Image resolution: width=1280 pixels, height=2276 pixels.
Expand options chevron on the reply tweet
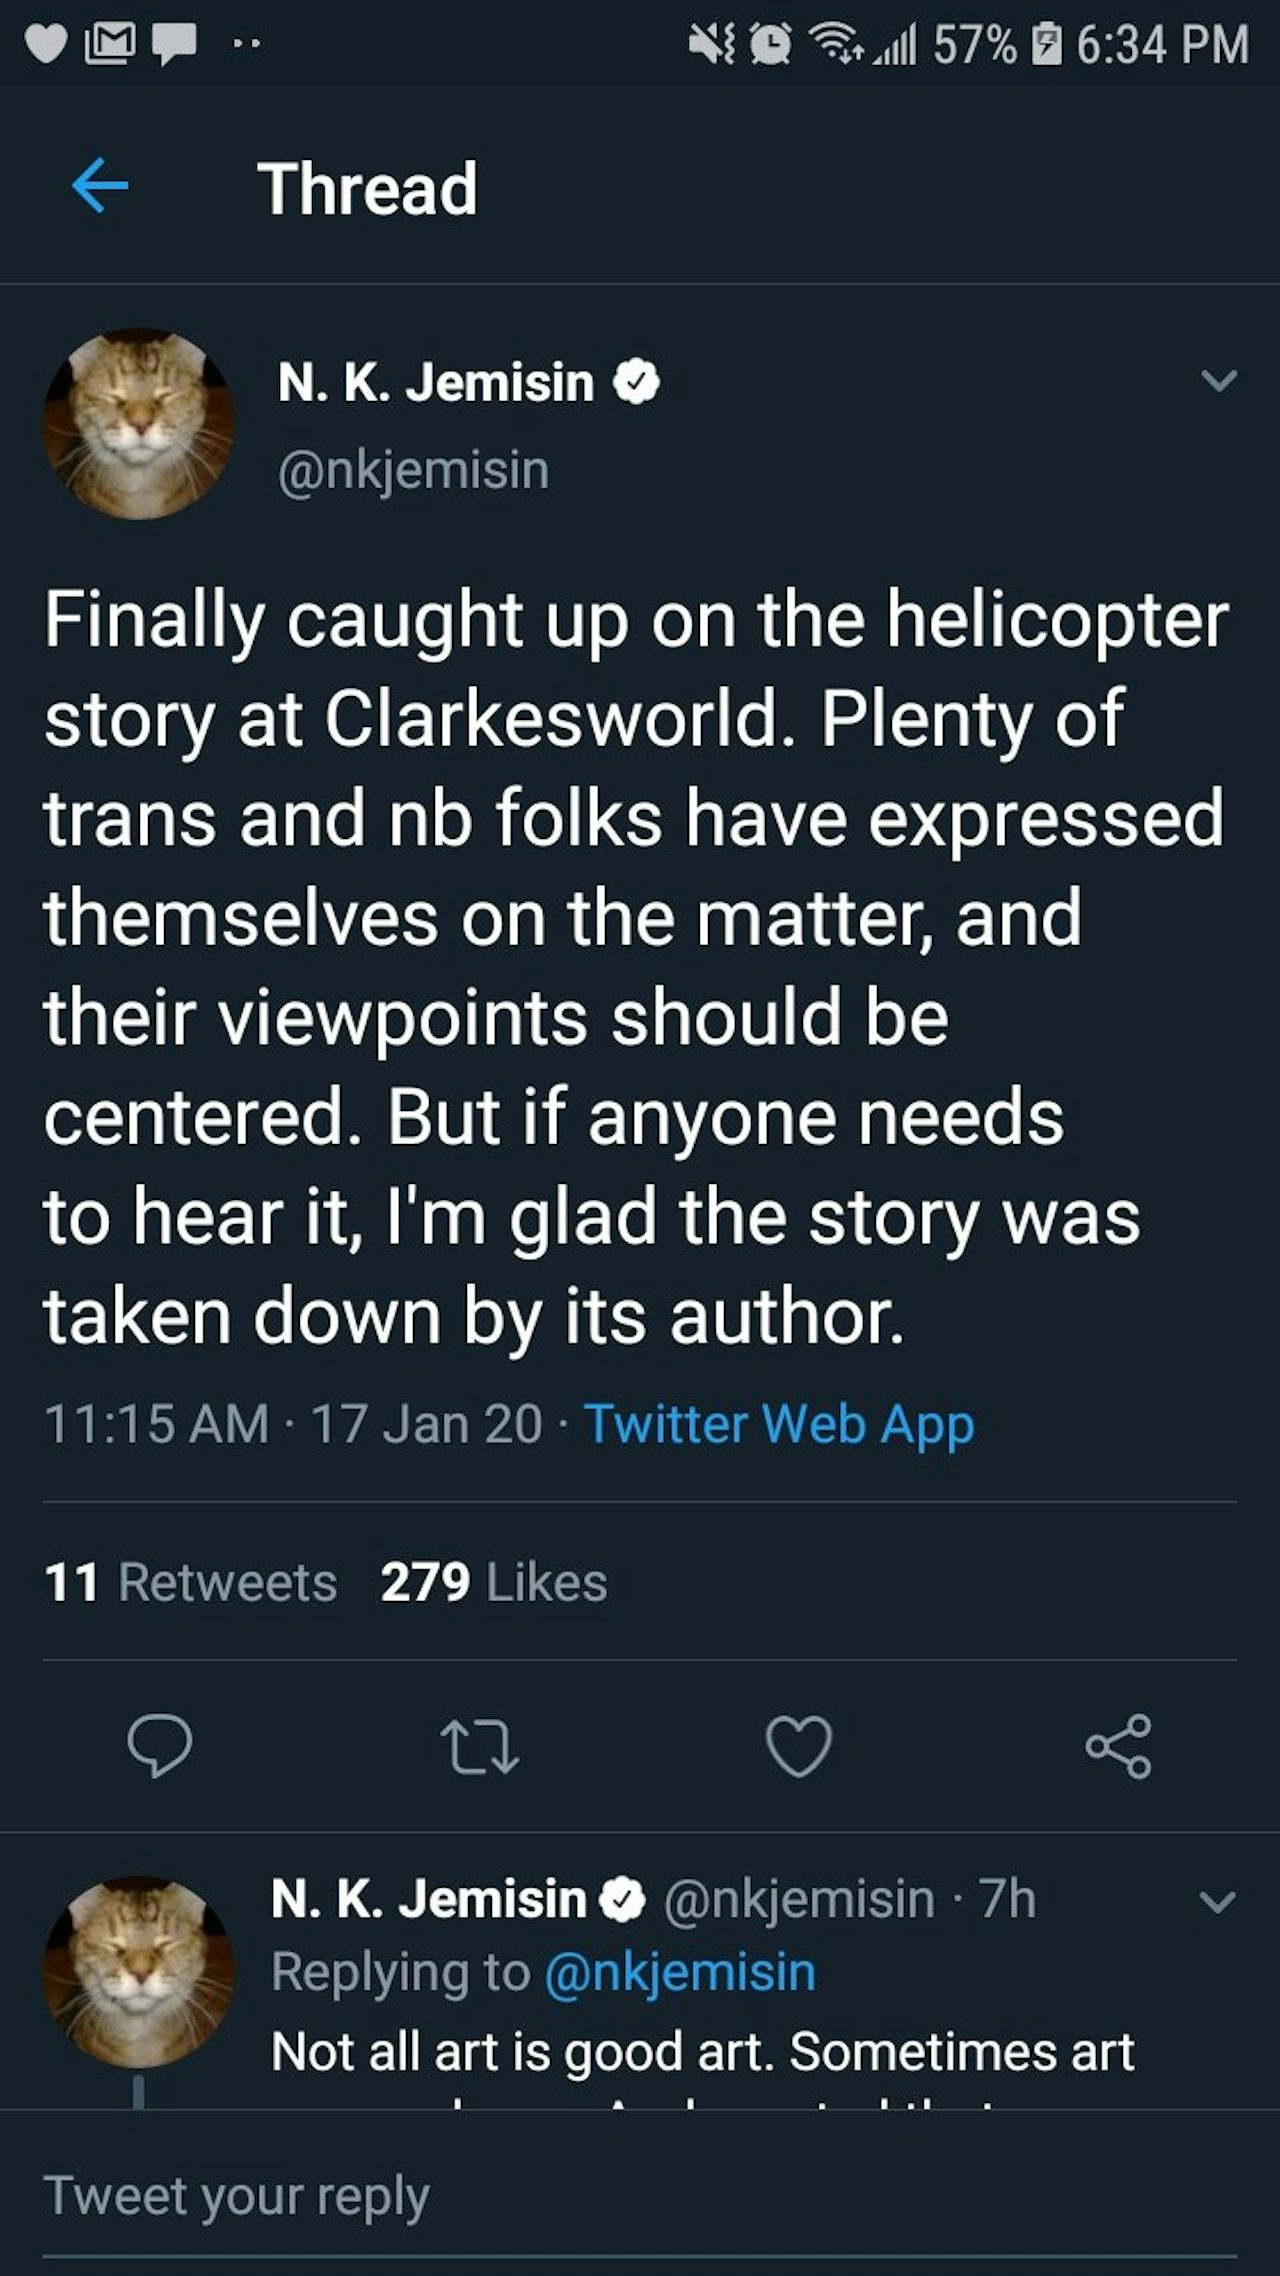tap(1217, 1901)
